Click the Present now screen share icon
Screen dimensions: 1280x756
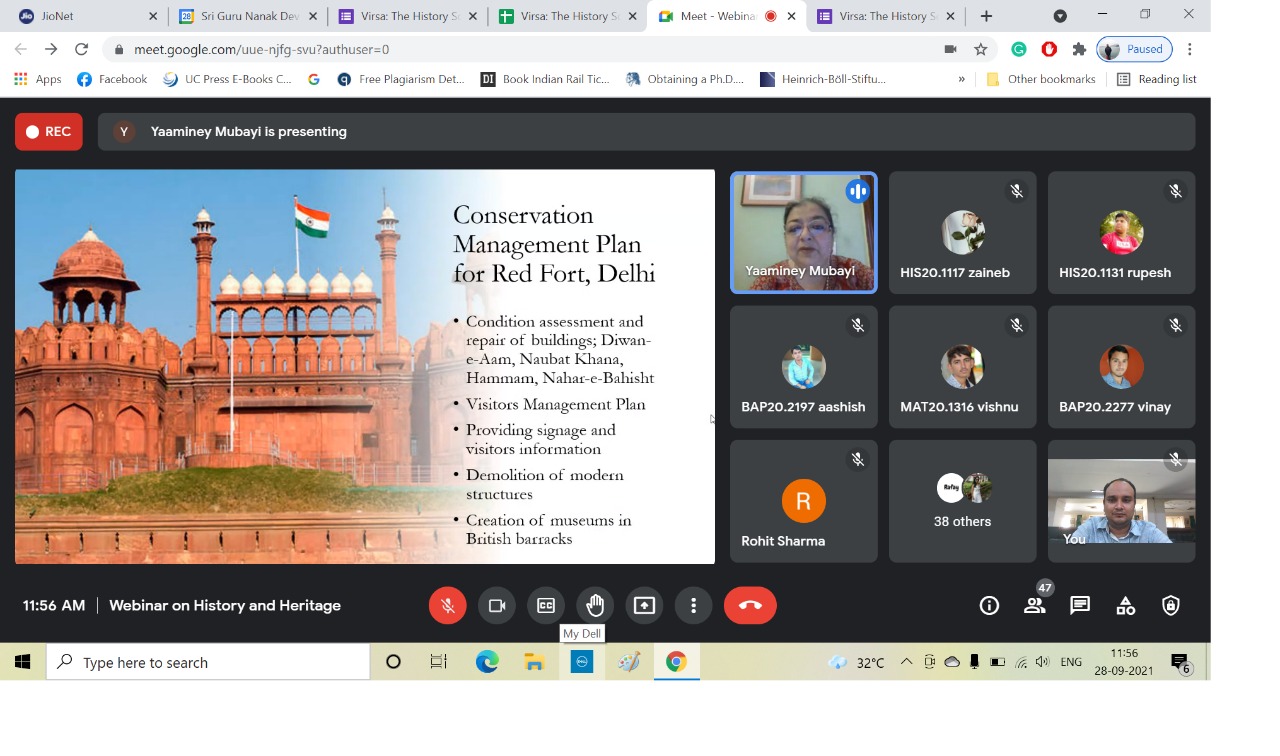pyautogui.click(x=644, y=606)
